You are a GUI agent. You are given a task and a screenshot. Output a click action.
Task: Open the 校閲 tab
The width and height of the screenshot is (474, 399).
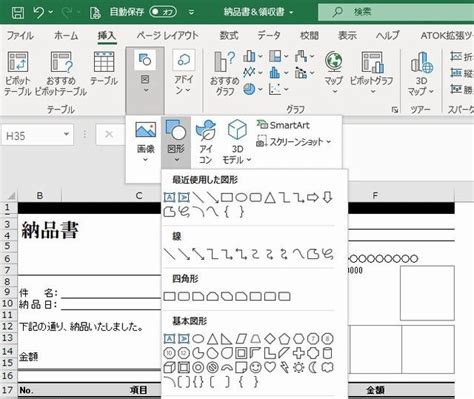pos(309,35)
